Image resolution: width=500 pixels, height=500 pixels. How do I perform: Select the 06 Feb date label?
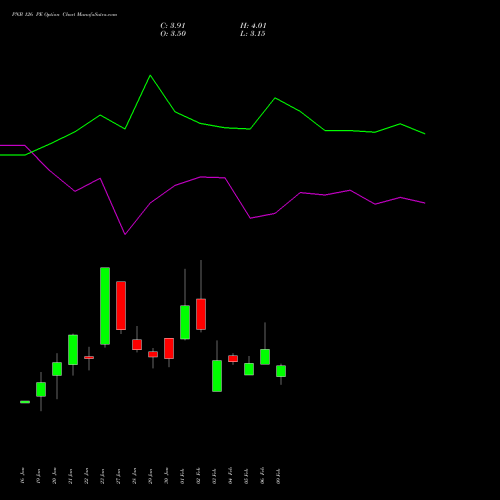pyautogui.click(x=262, y=476)
